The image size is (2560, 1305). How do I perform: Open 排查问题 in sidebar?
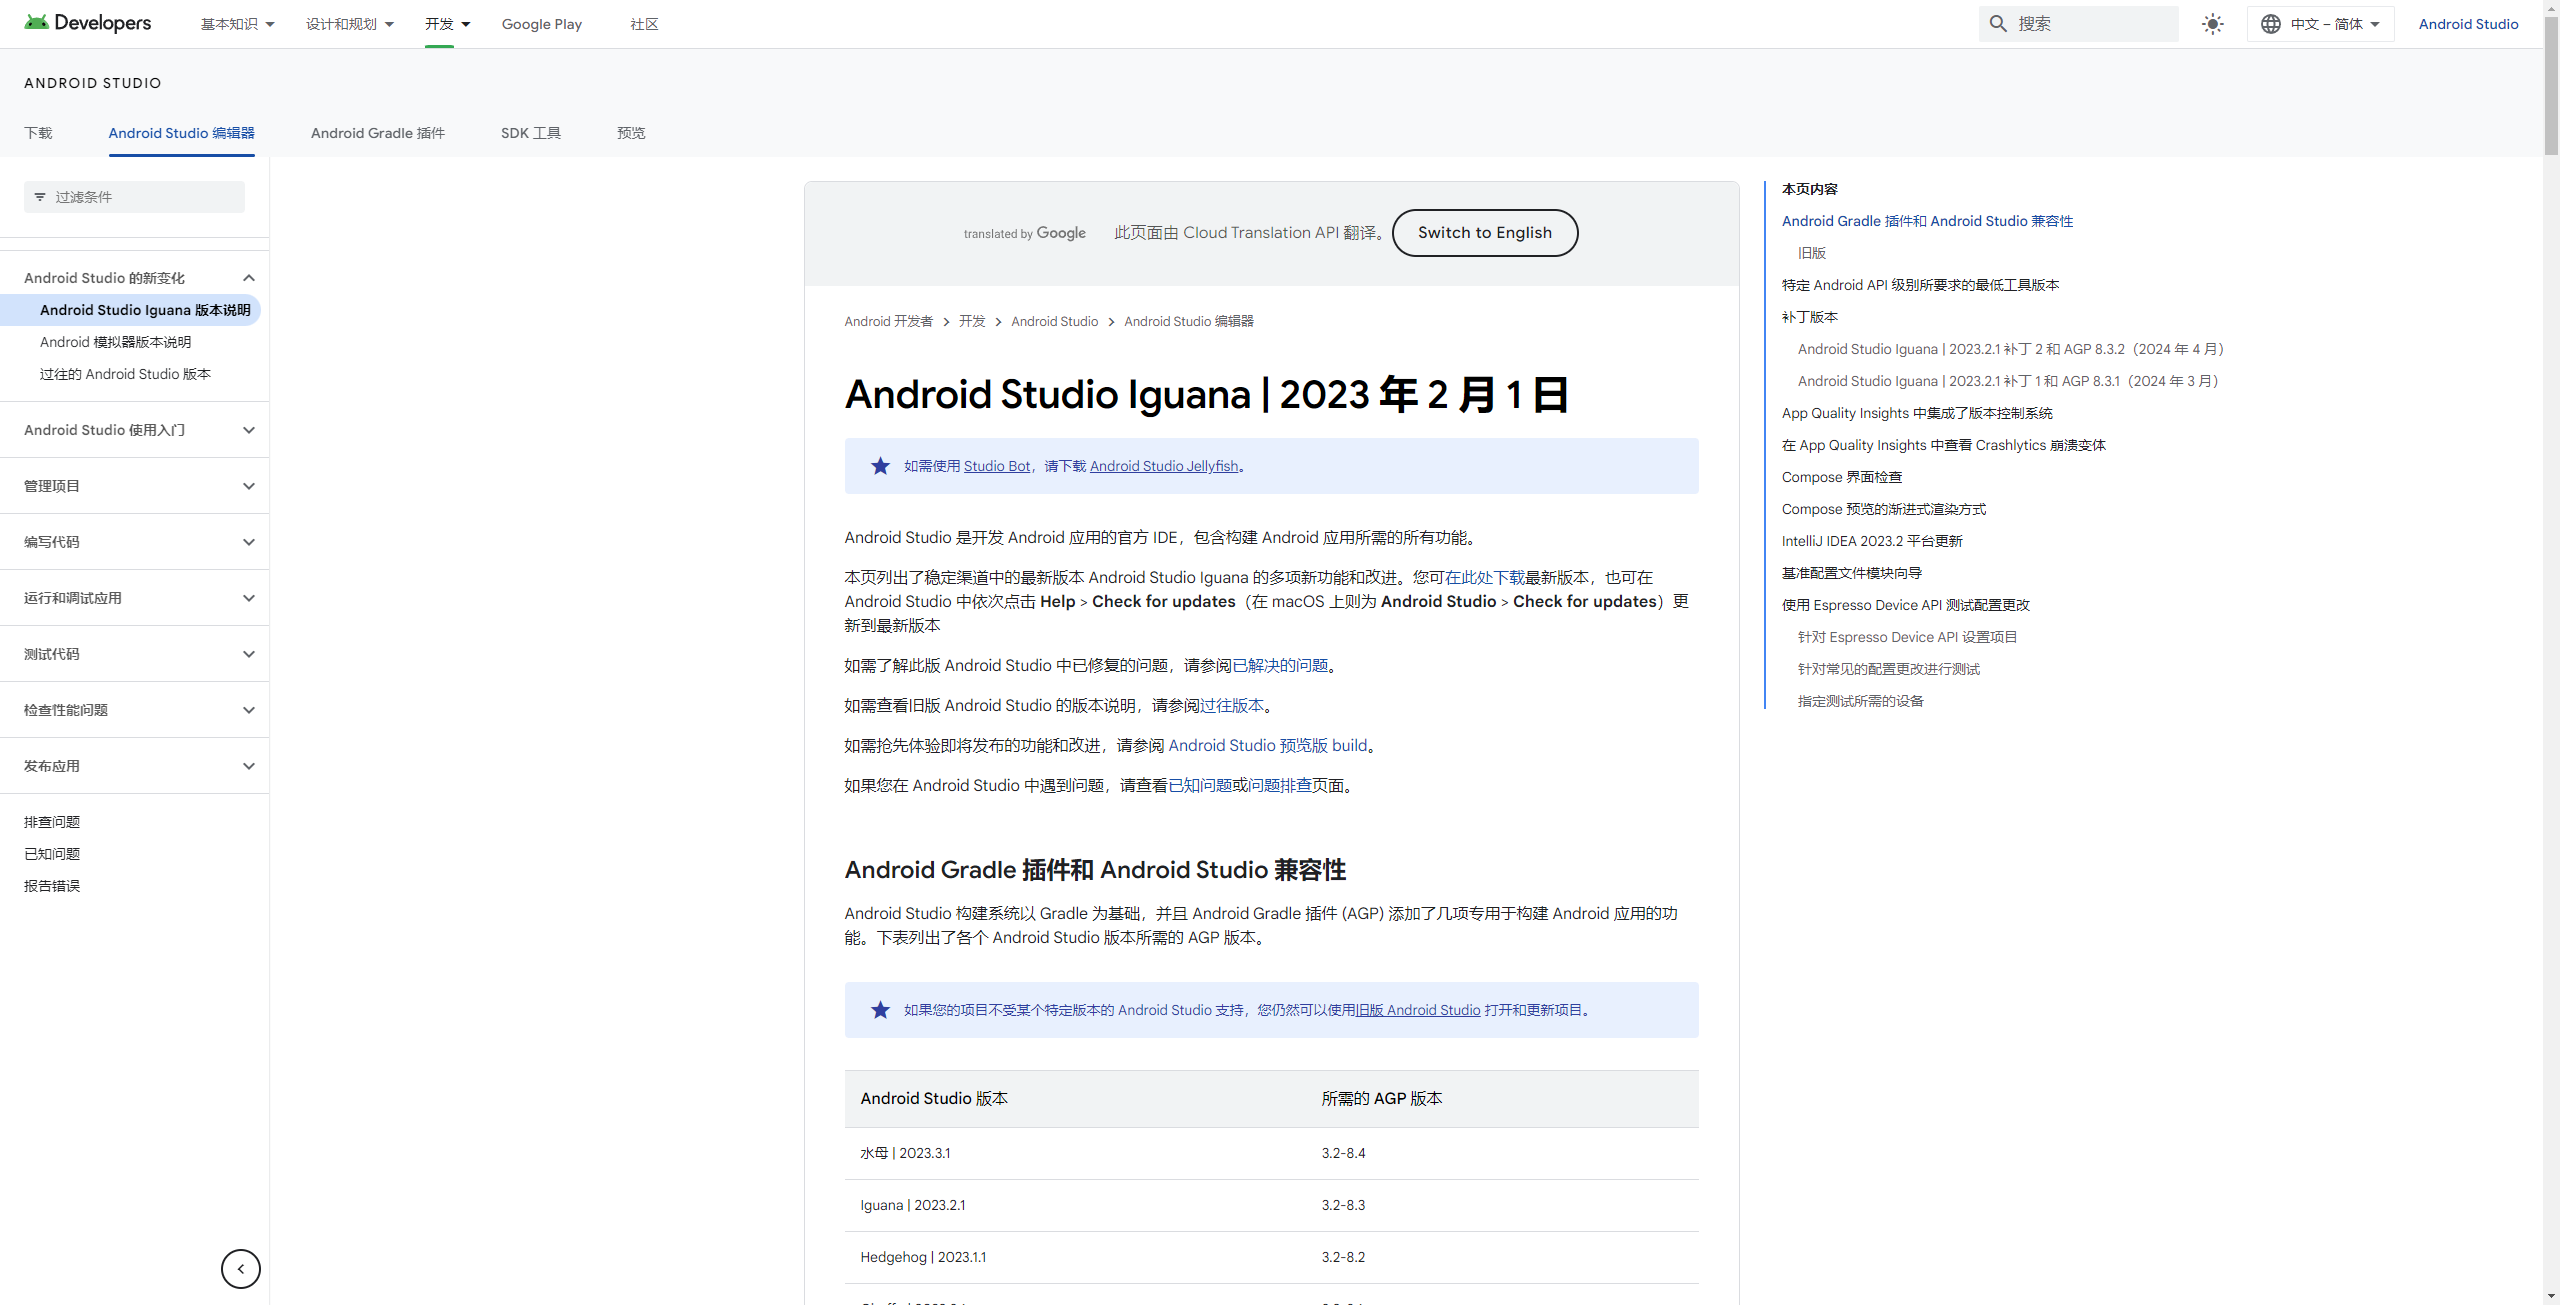(x=52, y=822)
